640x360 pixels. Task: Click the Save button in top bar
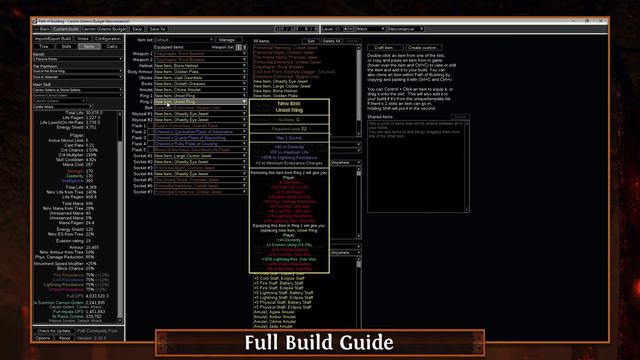point(137,29)
